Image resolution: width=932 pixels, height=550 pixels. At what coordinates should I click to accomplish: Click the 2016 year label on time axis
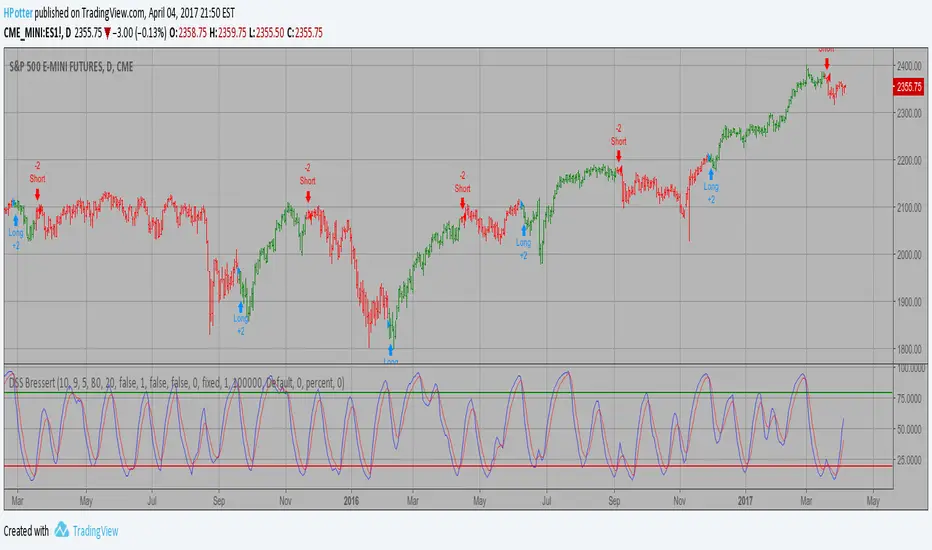[351, 501]
